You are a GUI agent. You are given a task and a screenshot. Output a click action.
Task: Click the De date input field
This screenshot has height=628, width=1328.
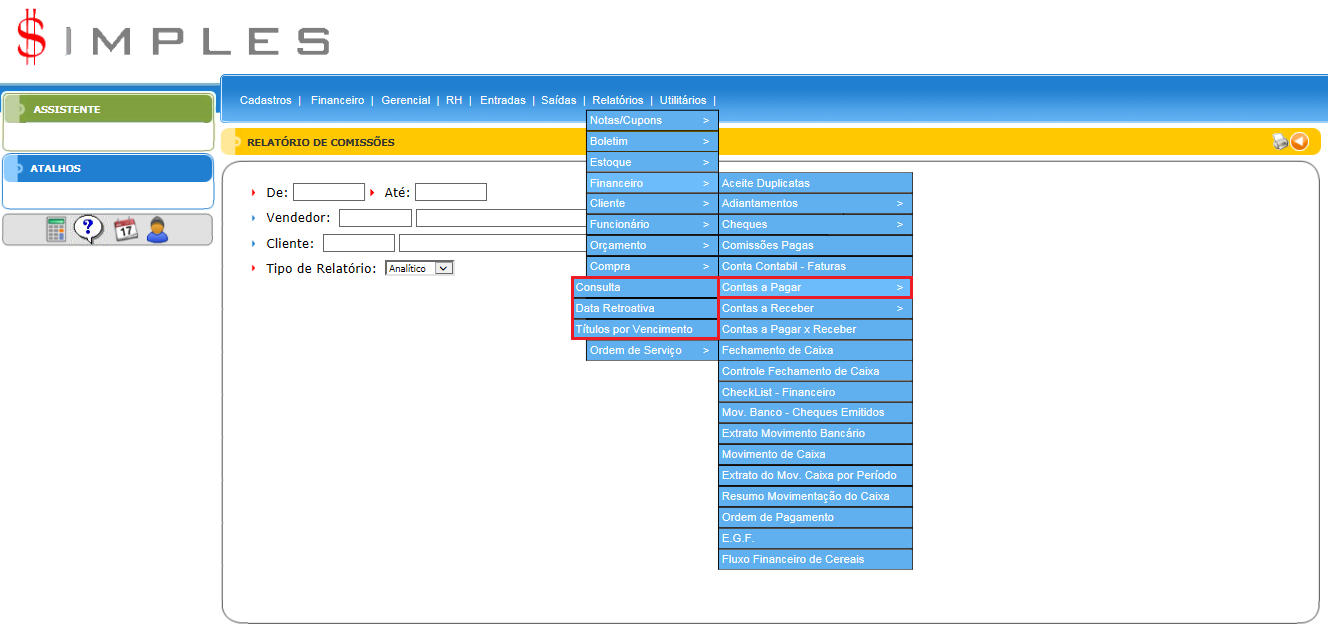click(328, 192)
